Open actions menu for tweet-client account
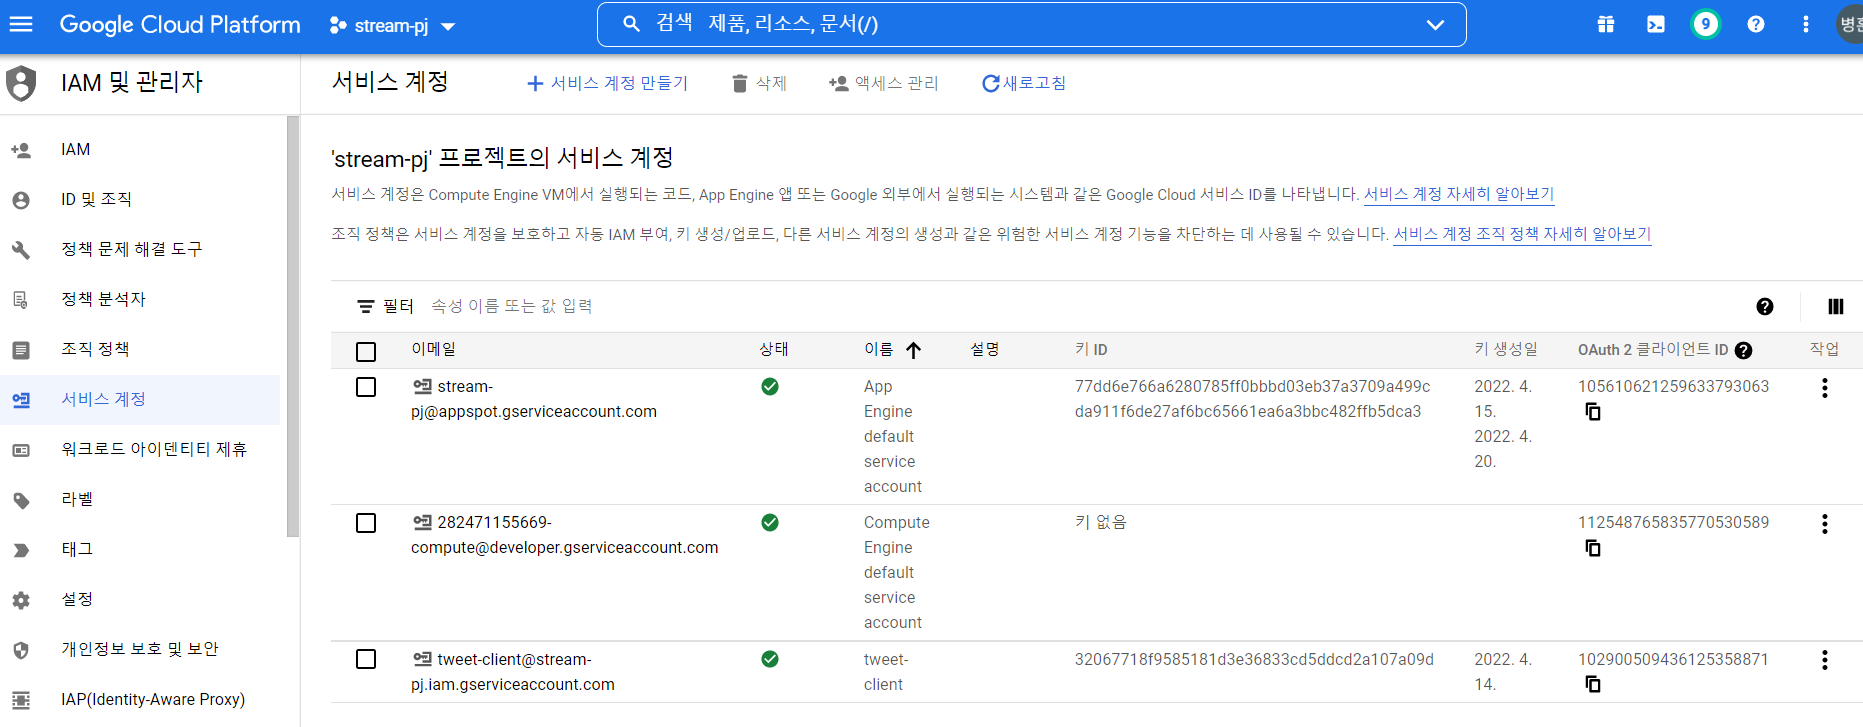This screenshot has width=1863, height=727. pyautogui.click(x=1824, y=660)
